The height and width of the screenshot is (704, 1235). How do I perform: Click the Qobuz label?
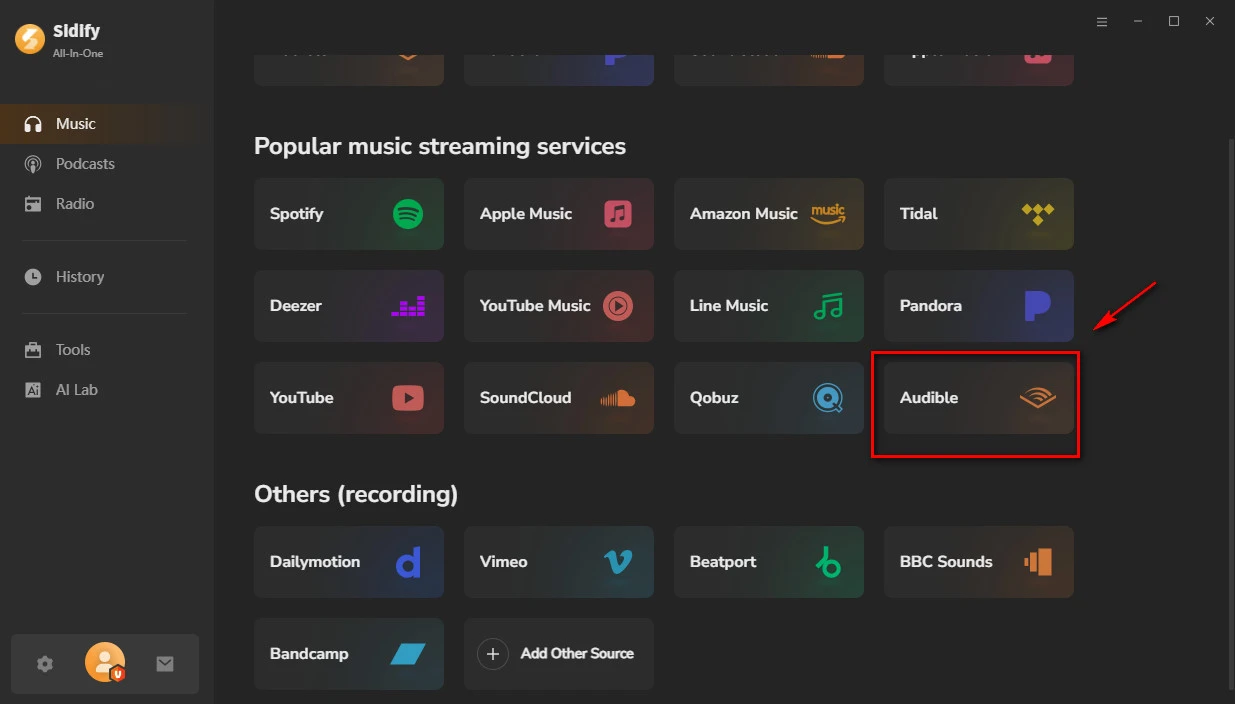click(714, 398)
